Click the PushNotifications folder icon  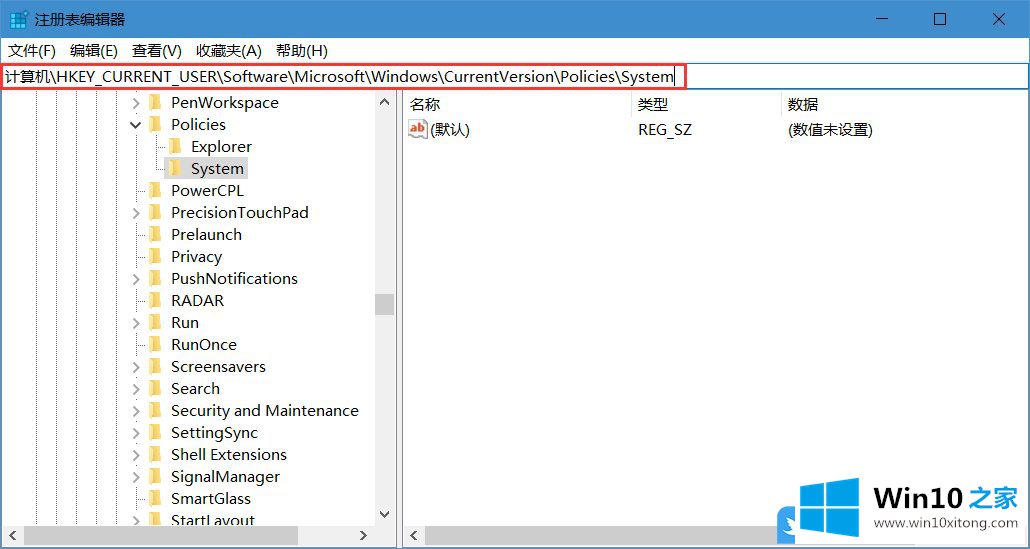click(x=155, y=278)
